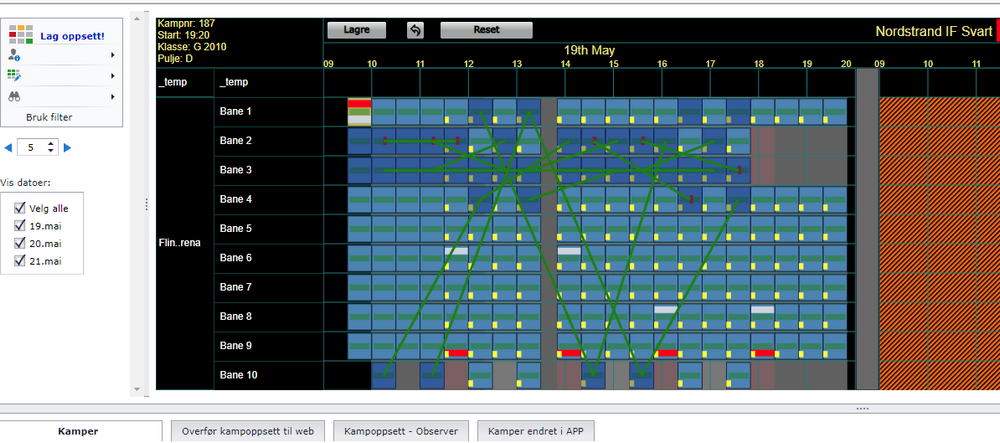Toggle the Velg alle checkbox
Viewport: 1000px width, 443px height.
coord(19,208)
